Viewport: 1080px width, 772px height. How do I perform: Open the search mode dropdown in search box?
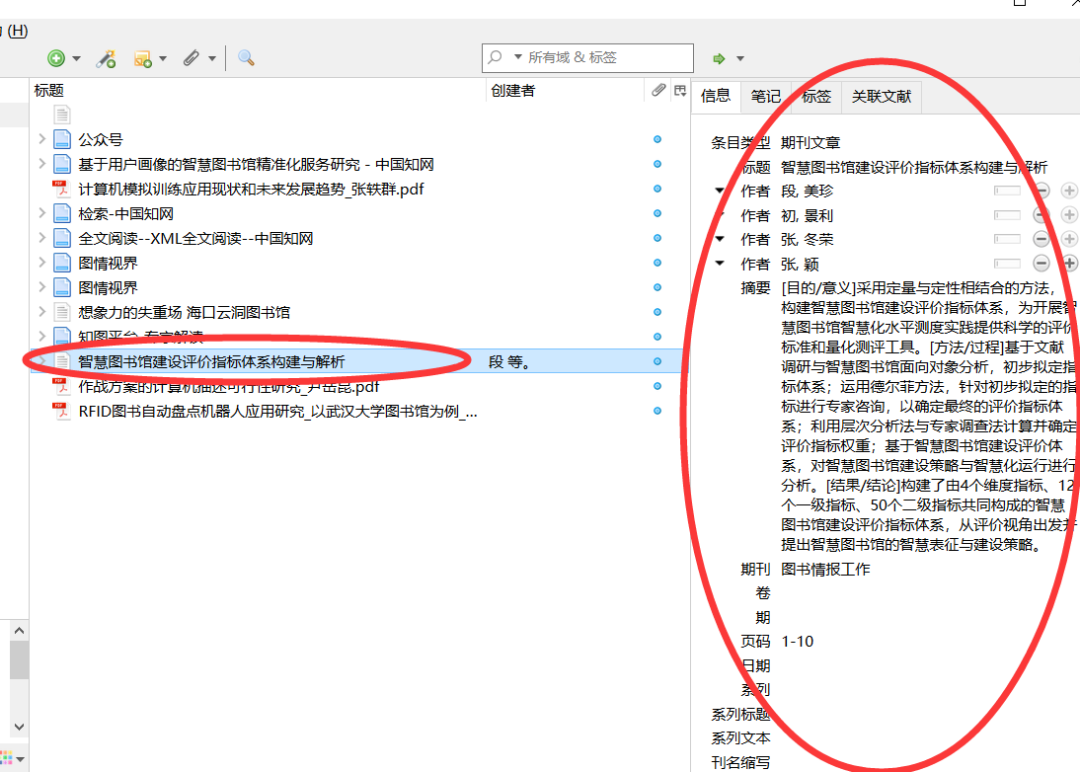(x=518, y=57)
